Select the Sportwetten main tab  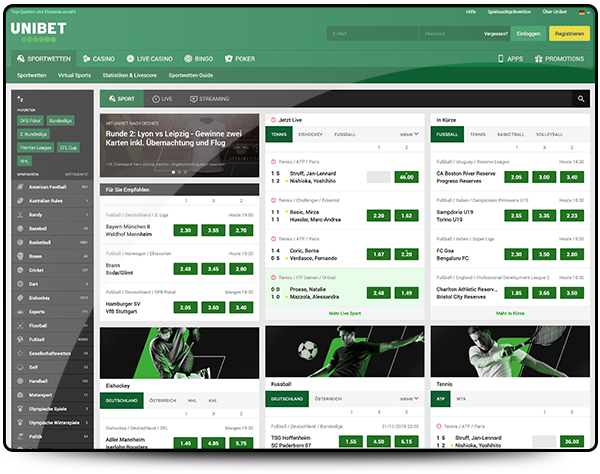click(x=44, y=59)
